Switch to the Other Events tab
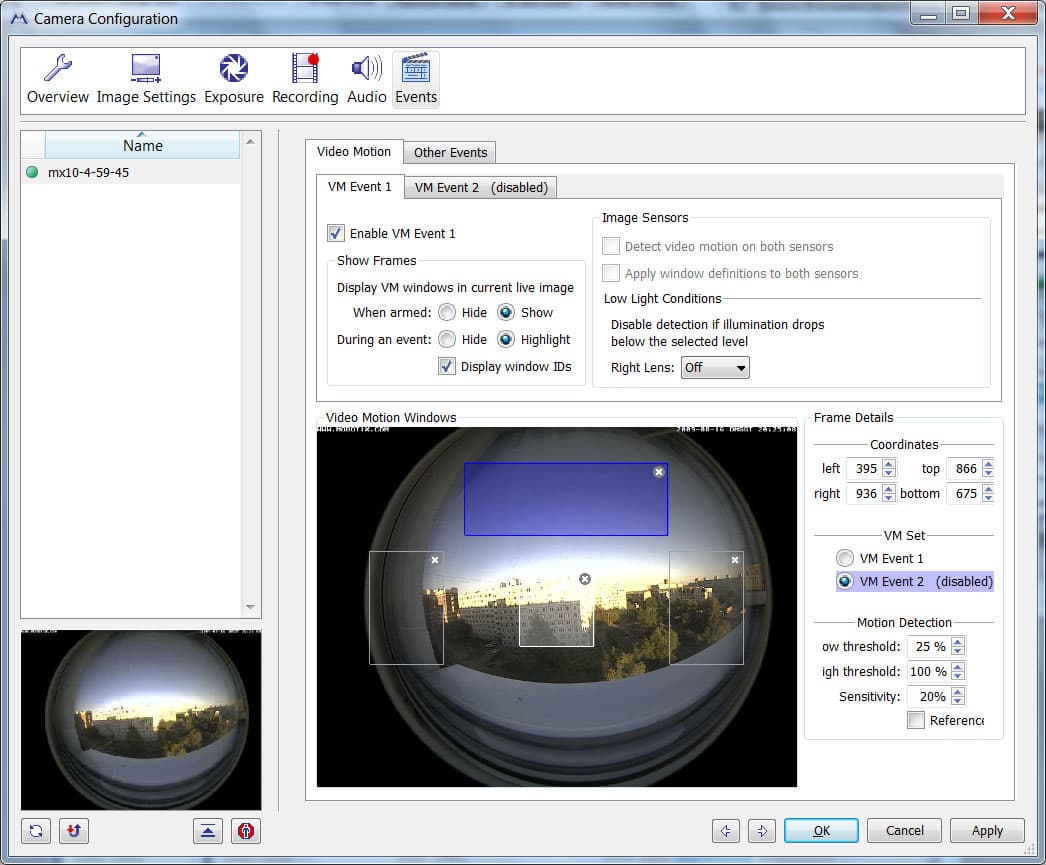 450,153
